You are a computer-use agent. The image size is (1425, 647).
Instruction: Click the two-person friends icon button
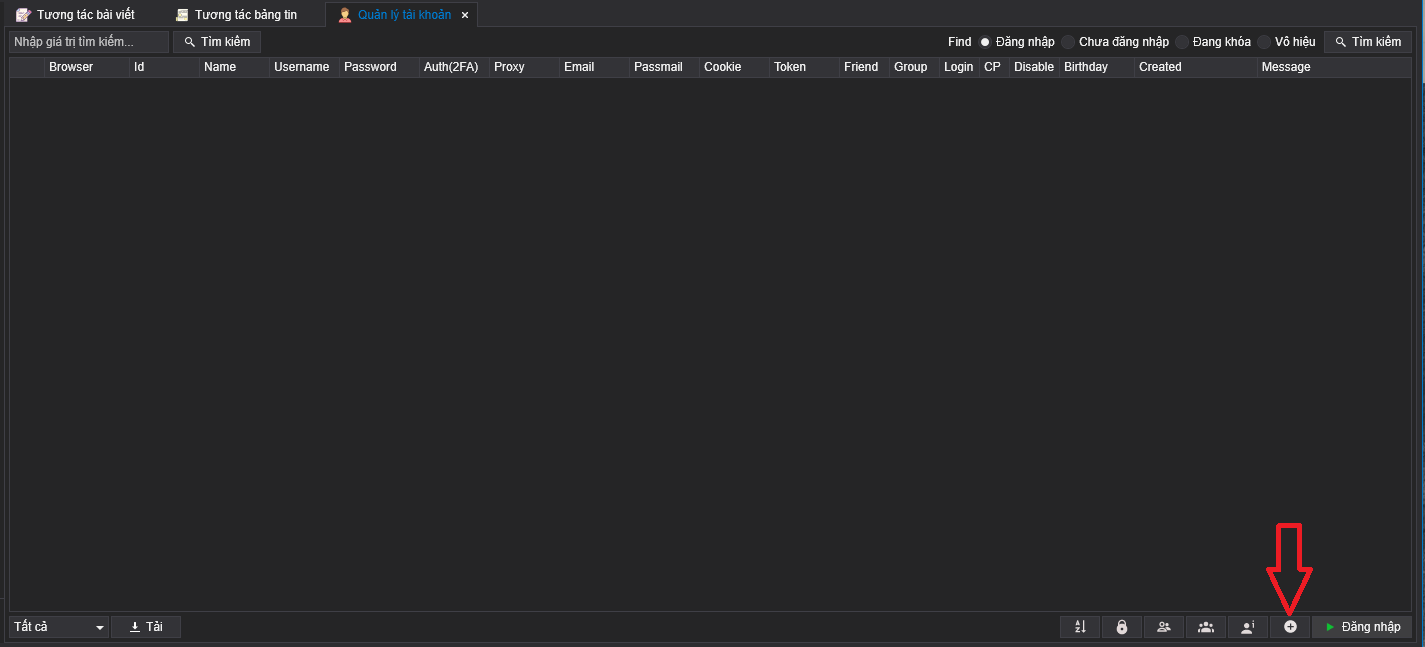1164,627
